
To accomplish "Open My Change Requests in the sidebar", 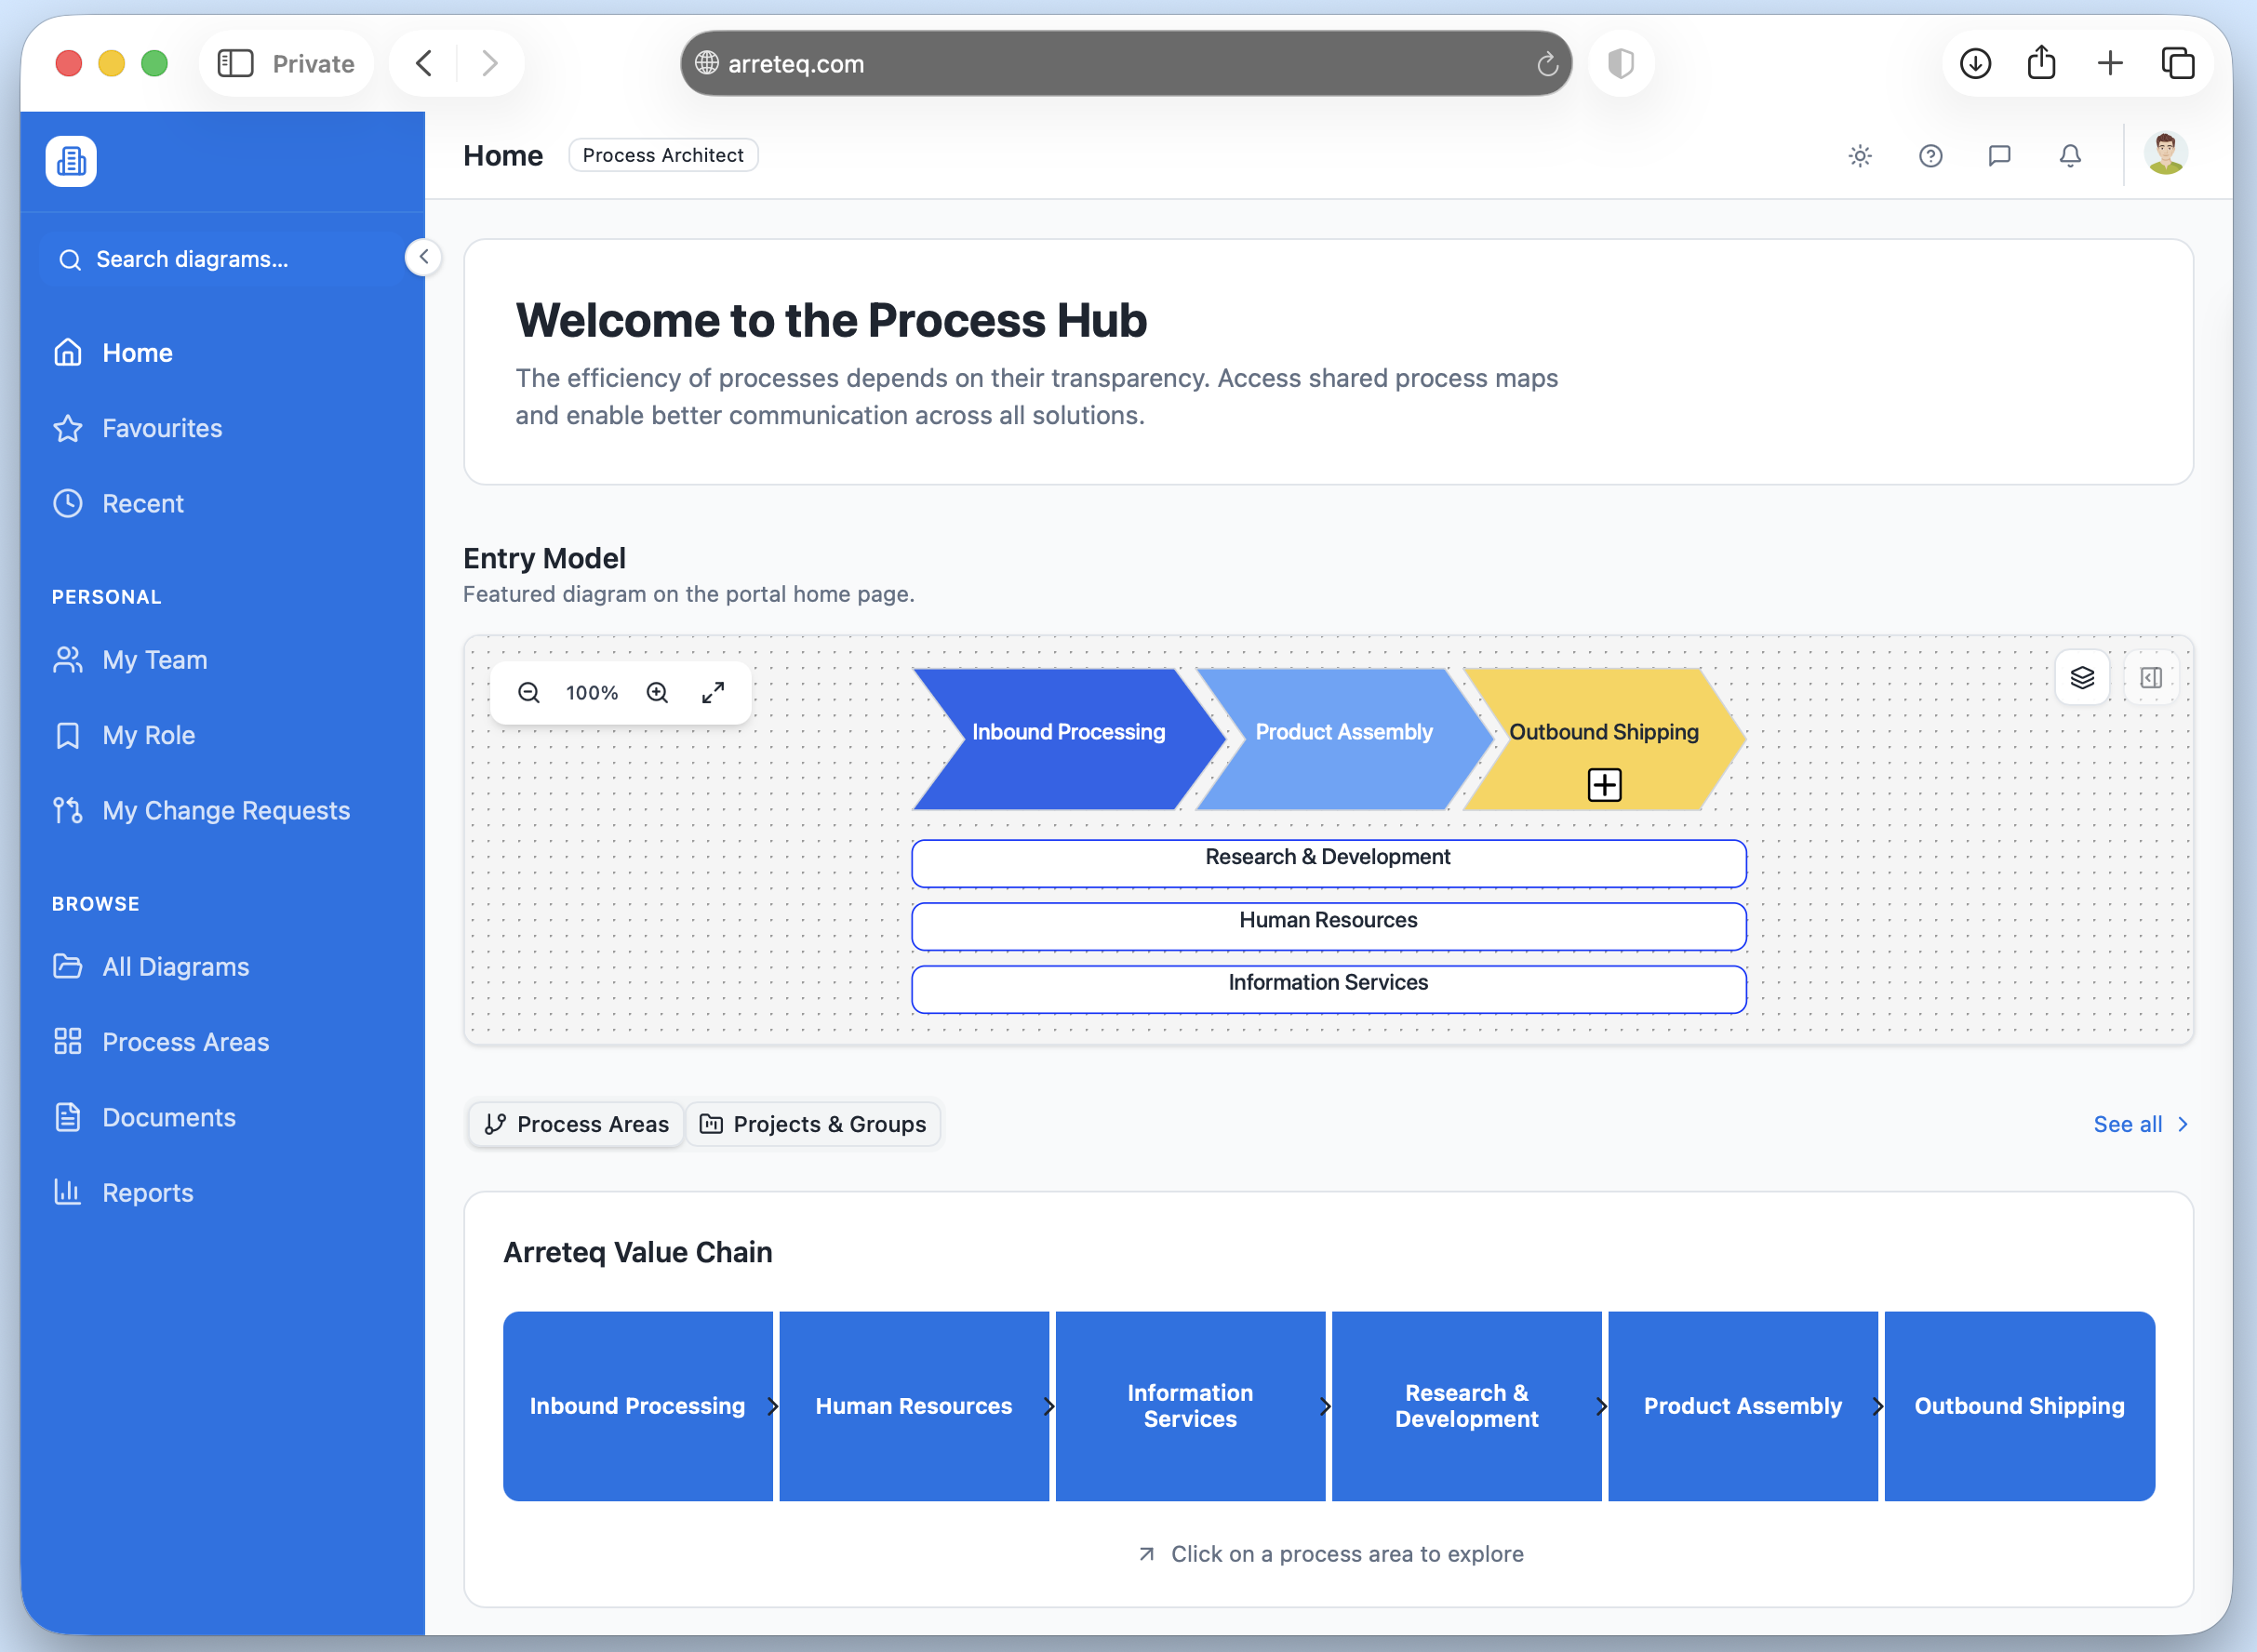I will 226,810.
